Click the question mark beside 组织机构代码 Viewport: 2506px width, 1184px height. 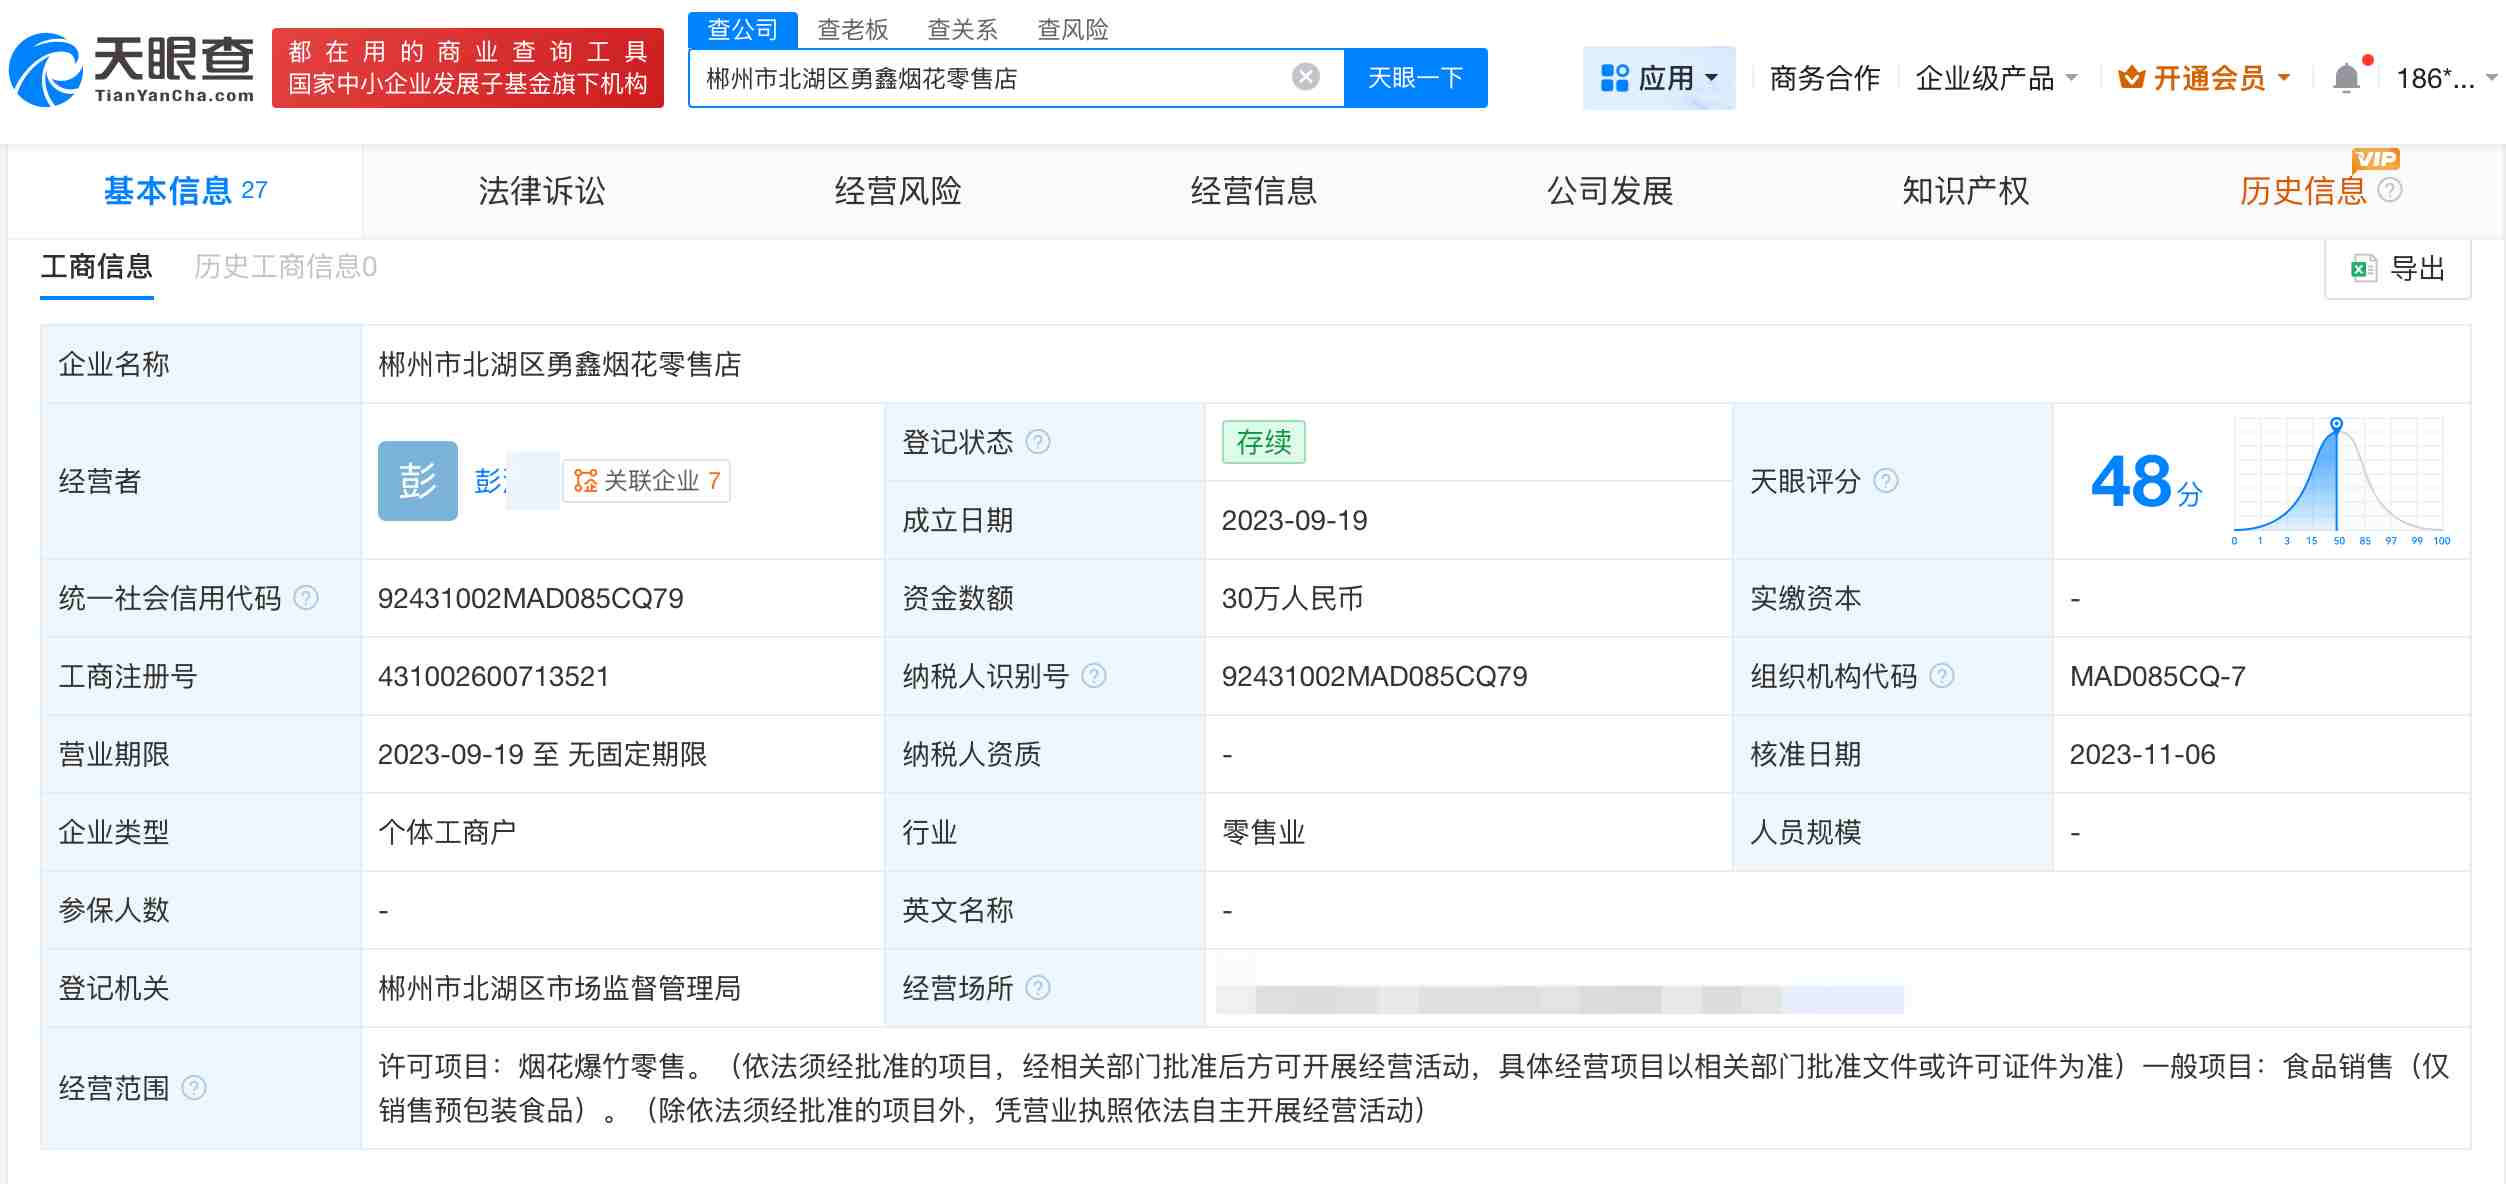(1940, 676)
